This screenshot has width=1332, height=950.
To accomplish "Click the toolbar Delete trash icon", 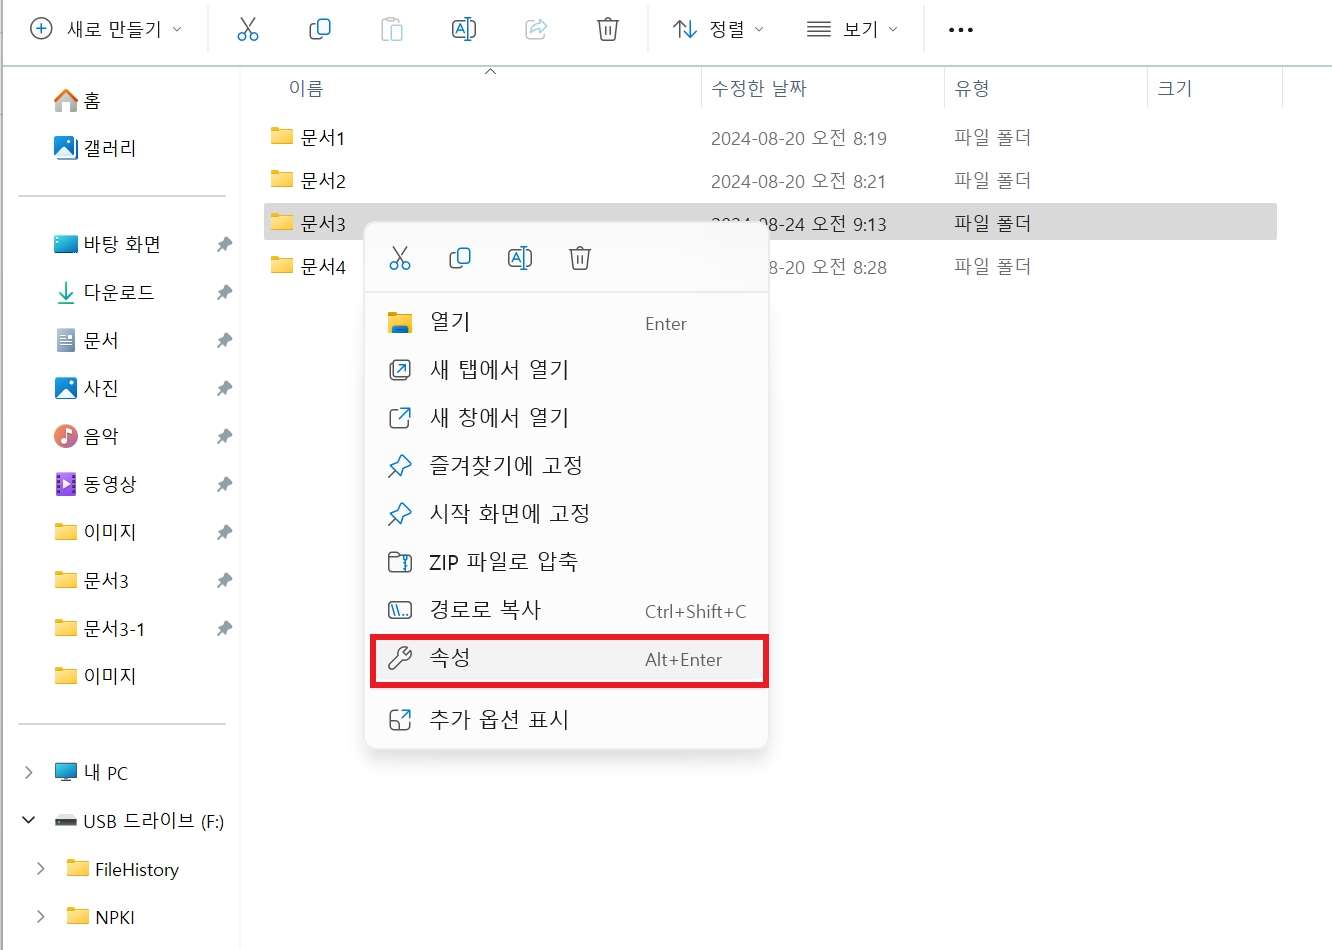I will [608, 30].
